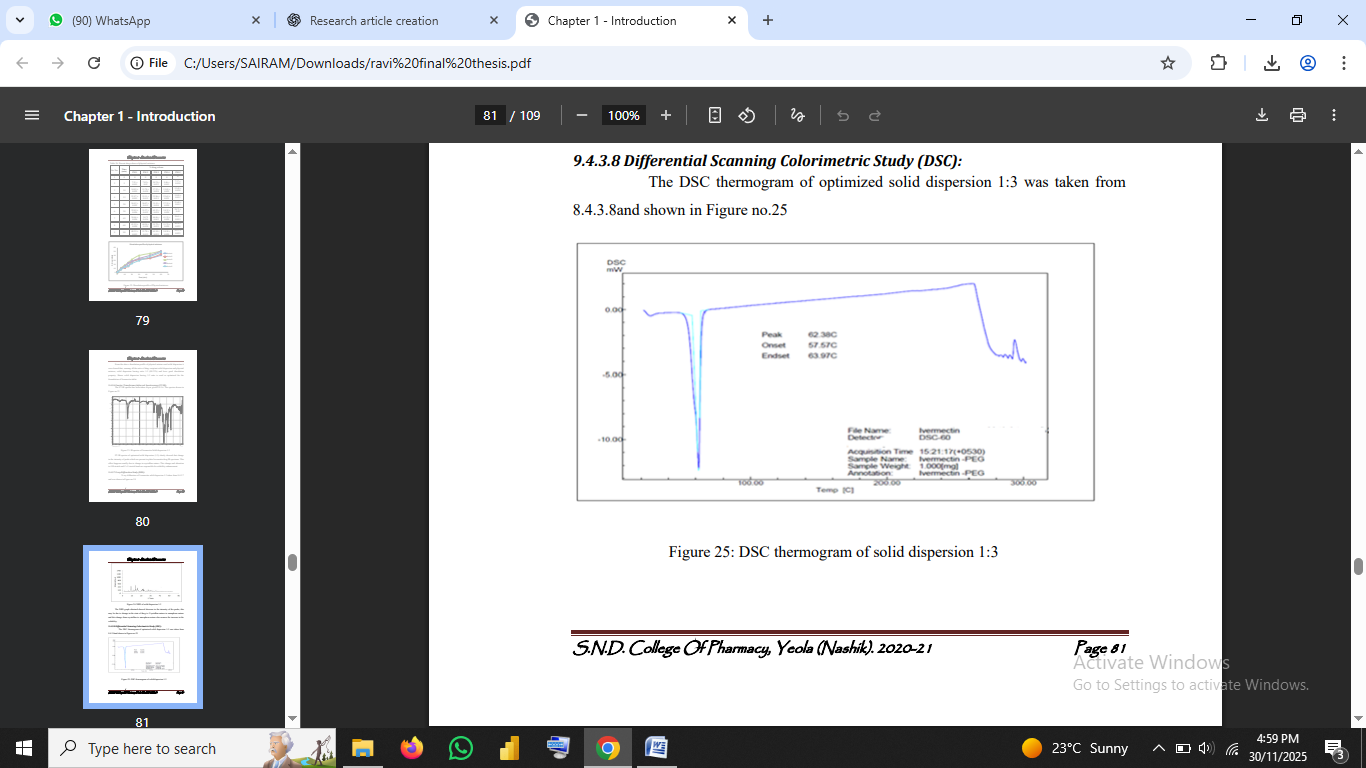The height and width of the screenshot is (768, 1366).
Task: Open the Chrome extensions puzzle icon
Action: pos(1218,63)
